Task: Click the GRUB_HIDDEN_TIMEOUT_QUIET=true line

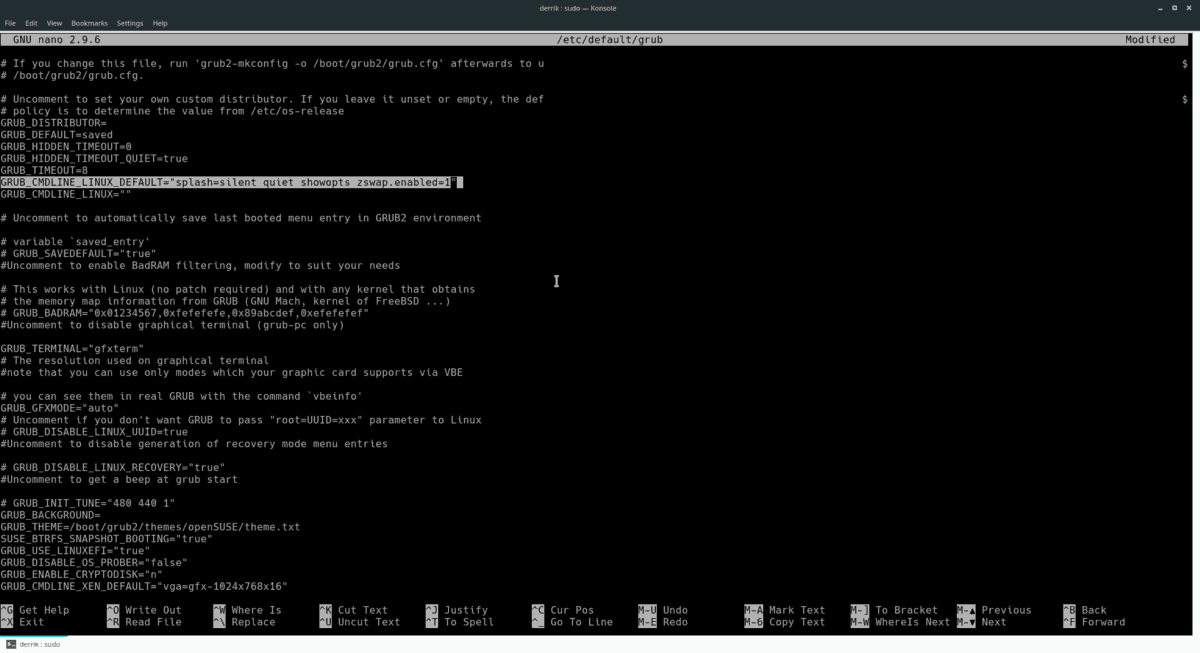Action: tap(94, 158)
